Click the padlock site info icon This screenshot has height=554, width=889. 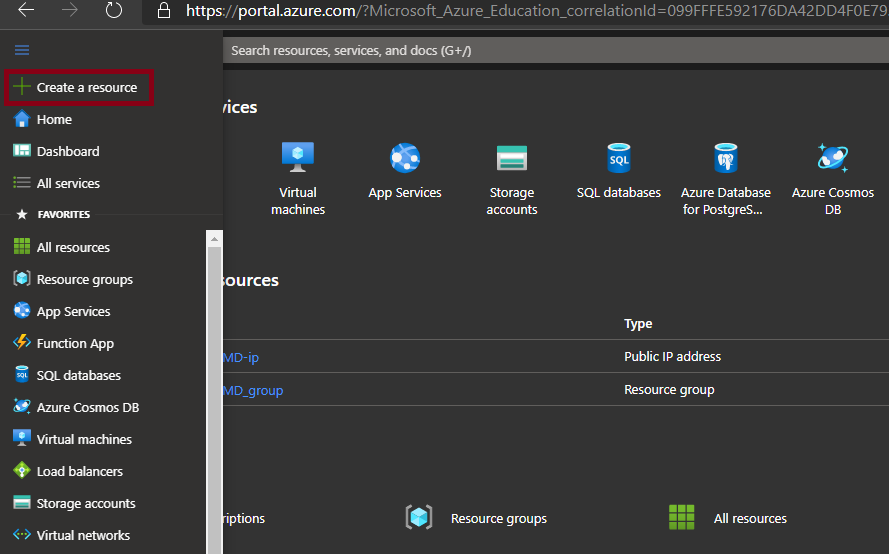[164, 10]
